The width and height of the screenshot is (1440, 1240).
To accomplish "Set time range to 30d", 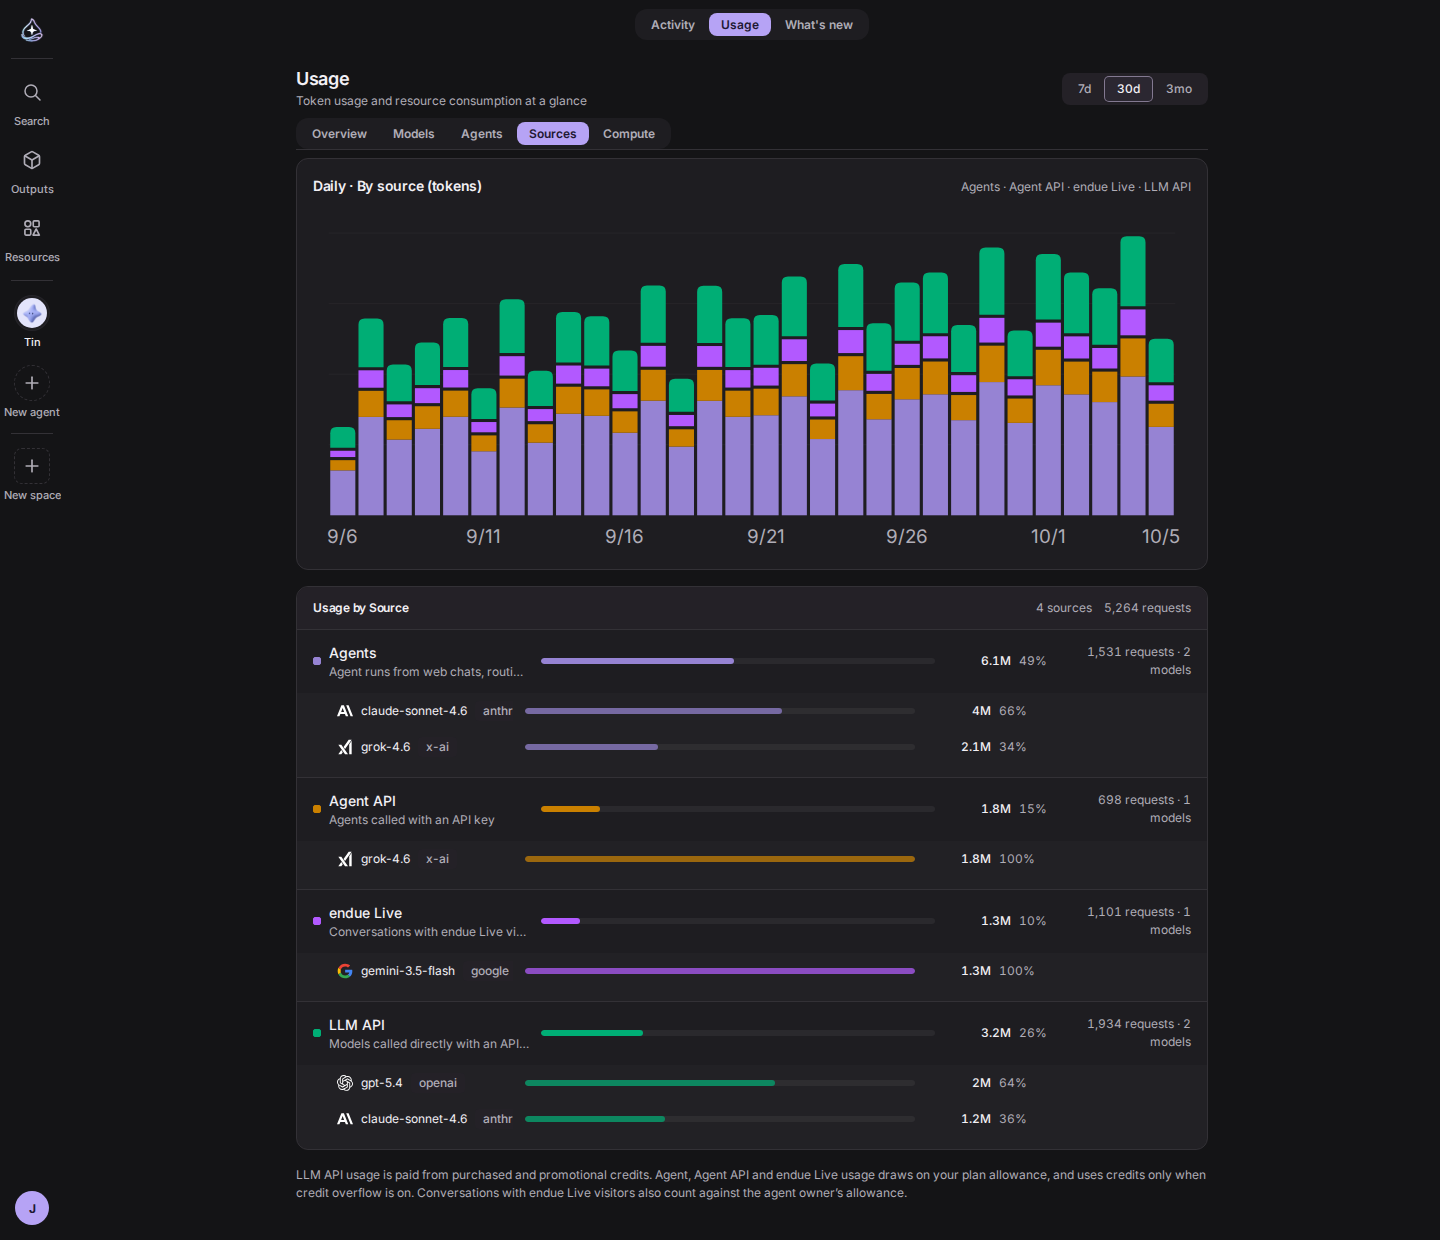I will coord(1129,89).
